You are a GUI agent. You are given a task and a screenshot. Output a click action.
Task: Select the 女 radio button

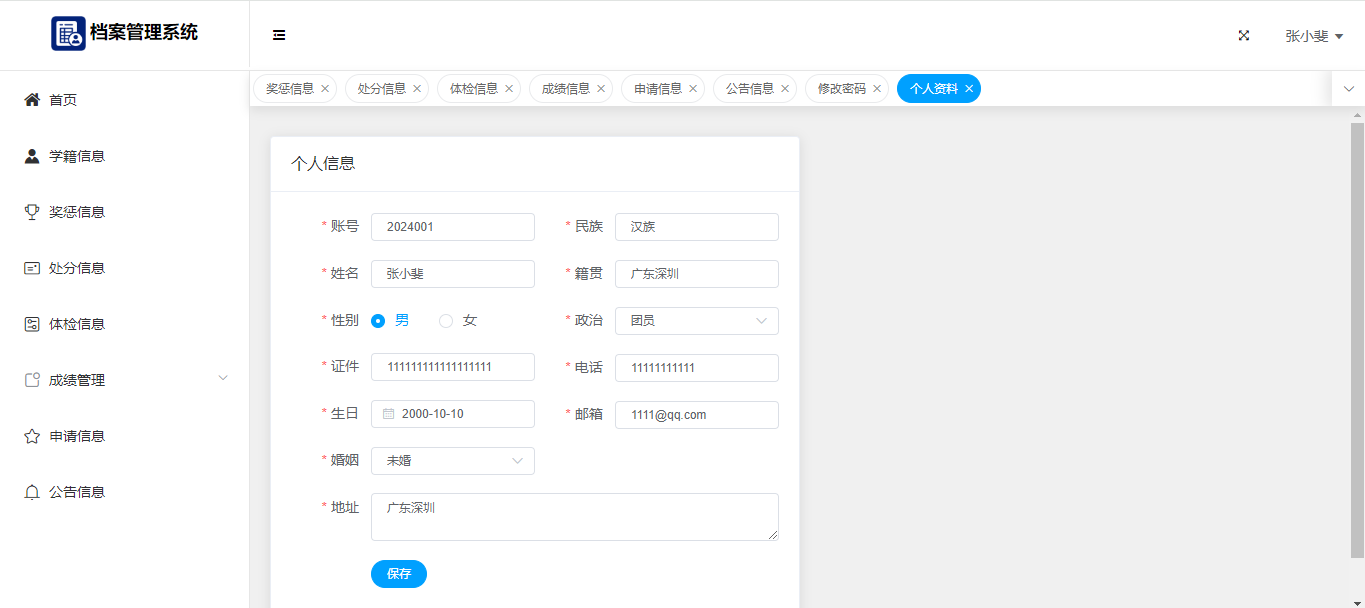click(446, 321)
